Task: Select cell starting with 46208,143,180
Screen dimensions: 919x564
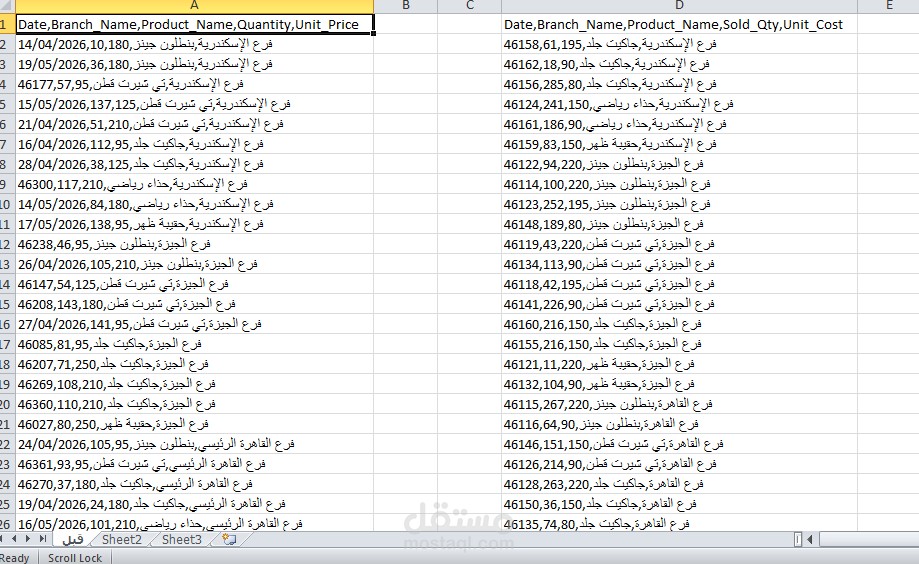Action: [x=194, y=304]
